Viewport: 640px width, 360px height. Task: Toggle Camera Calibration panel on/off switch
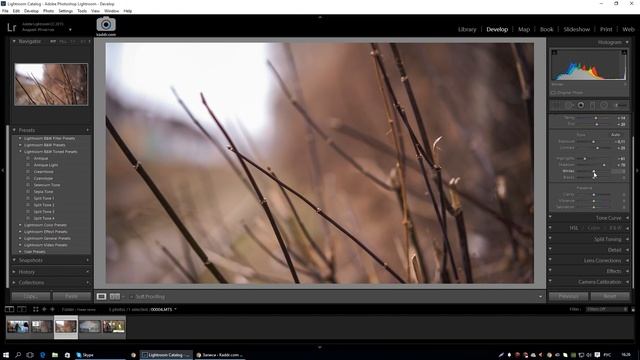[x=550, y=281]
